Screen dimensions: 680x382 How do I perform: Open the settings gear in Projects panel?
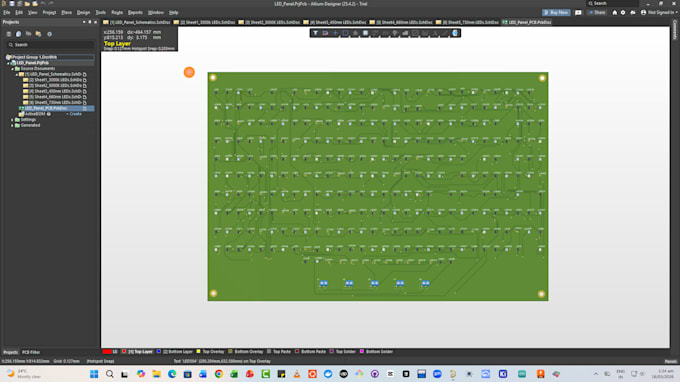(49, 34)
